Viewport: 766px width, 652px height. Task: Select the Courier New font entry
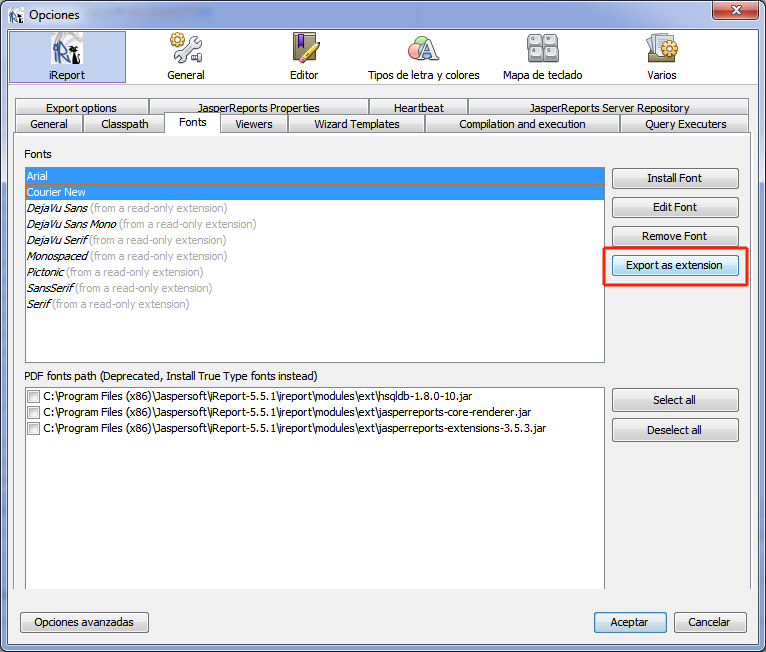click(315, 192)
